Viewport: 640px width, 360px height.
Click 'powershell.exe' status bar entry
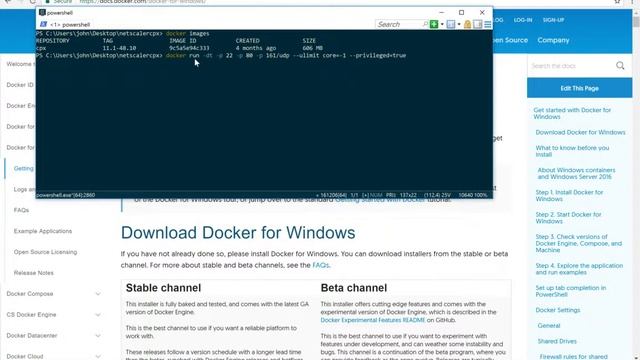tap(65, 195)
